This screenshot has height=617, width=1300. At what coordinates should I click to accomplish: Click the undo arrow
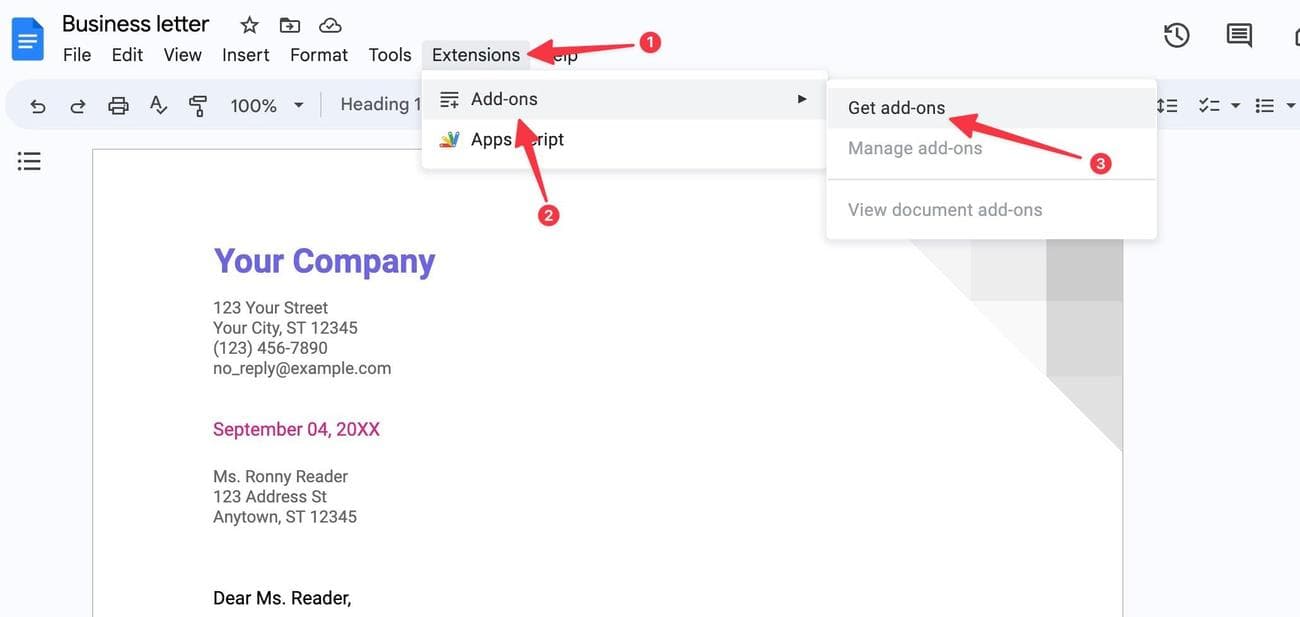(x=38, y=105)
